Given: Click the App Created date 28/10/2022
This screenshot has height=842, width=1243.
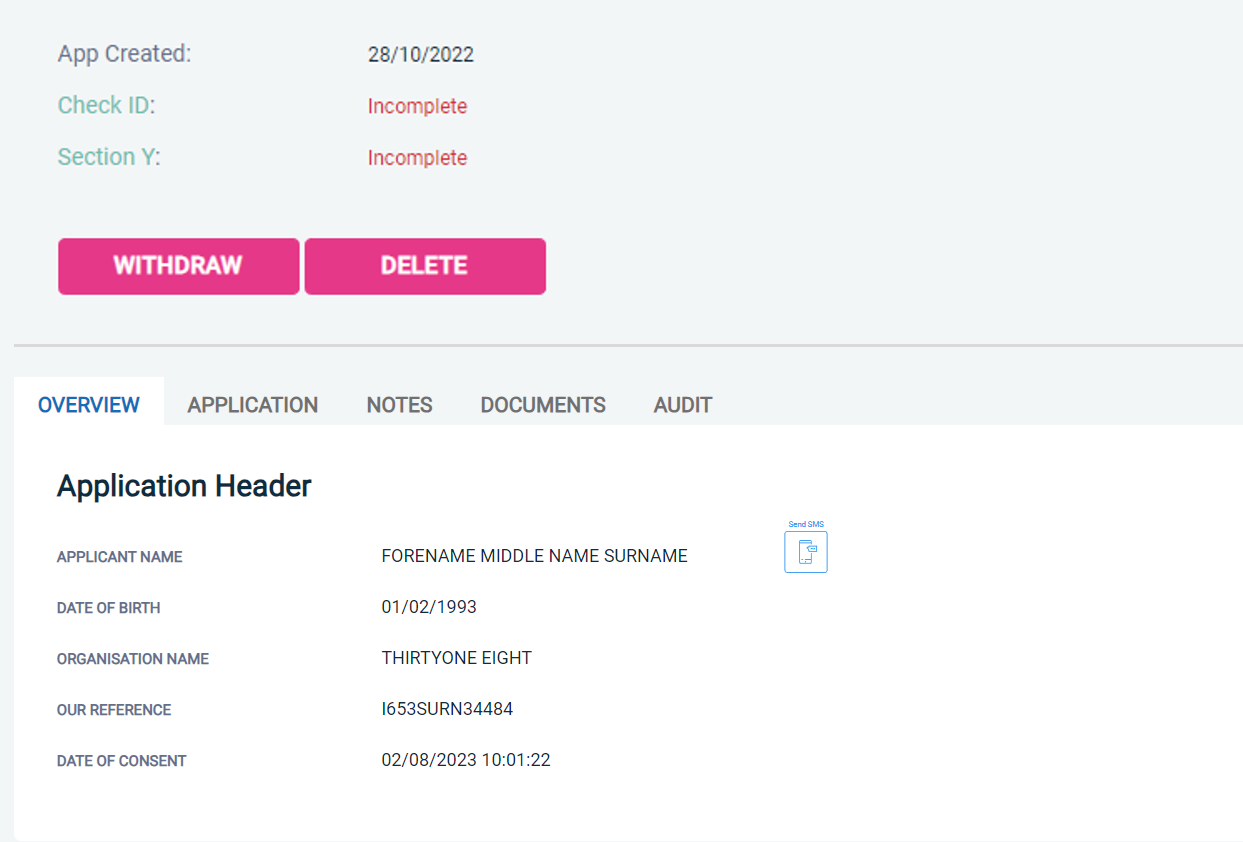Looking at the screenshot, I should (x=420, y=55).
